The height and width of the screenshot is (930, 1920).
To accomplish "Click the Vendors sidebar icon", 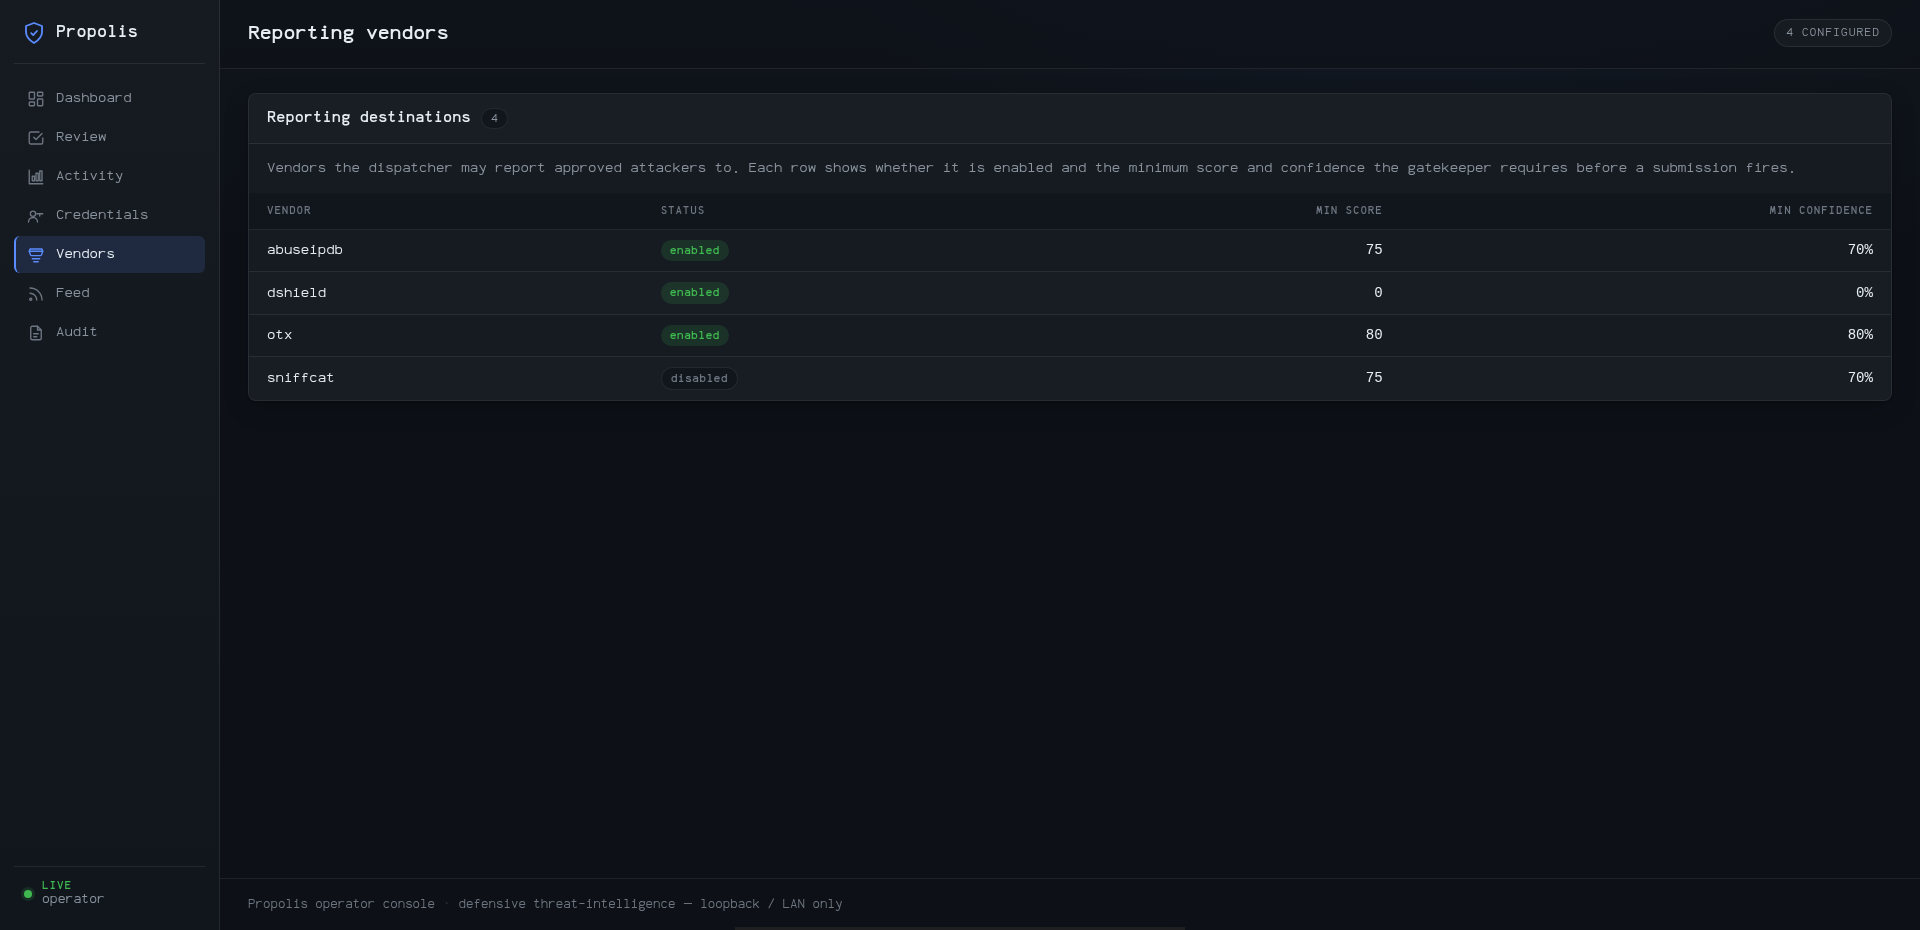I will click(36, 255).
